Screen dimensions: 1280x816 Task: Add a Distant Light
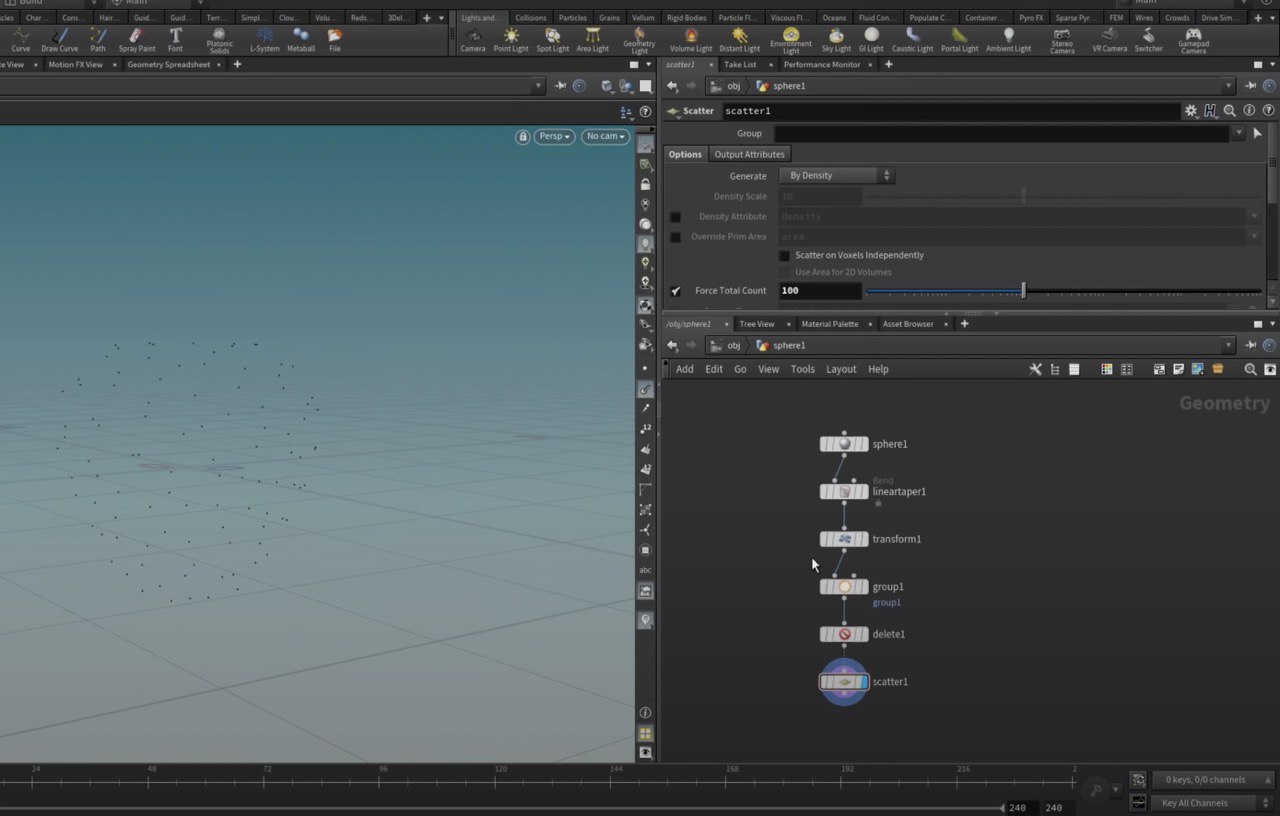click(x=739, y=40)
